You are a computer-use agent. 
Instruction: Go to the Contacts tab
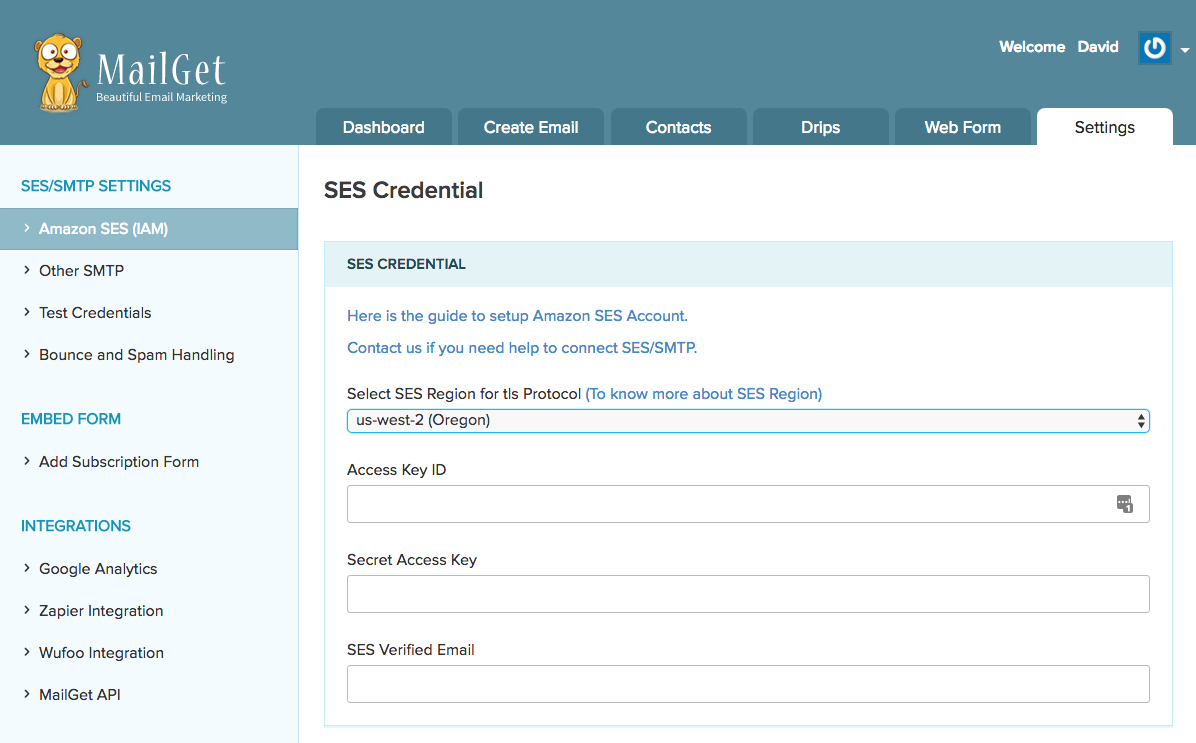pyautogui.click(x=678, y=127)
